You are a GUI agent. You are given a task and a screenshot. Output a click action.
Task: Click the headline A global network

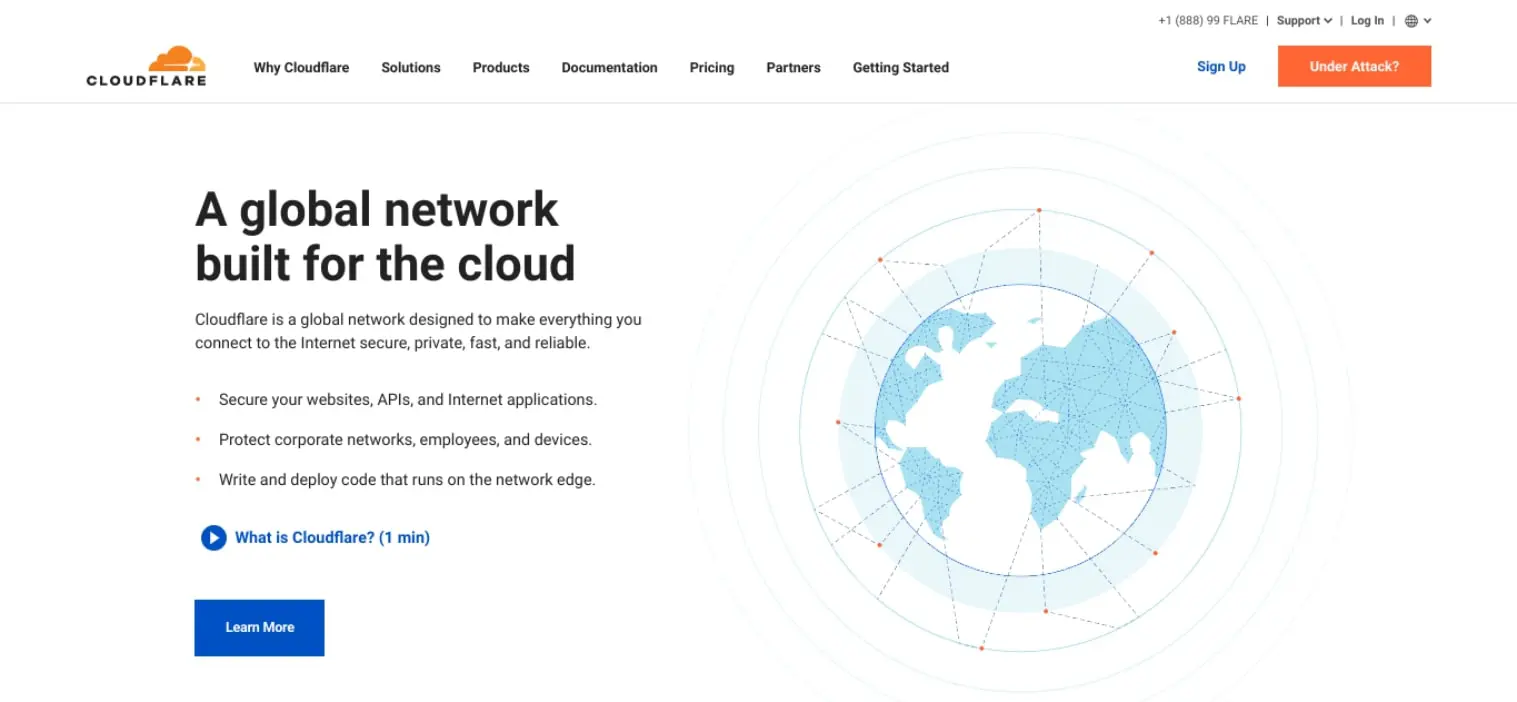tap(376, 210)
